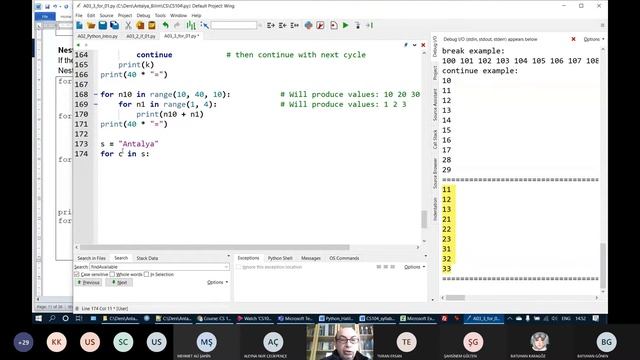Click the Python logo toolbar icon
This screenshot has width=640, height=360.
click(x=309, y=25)
